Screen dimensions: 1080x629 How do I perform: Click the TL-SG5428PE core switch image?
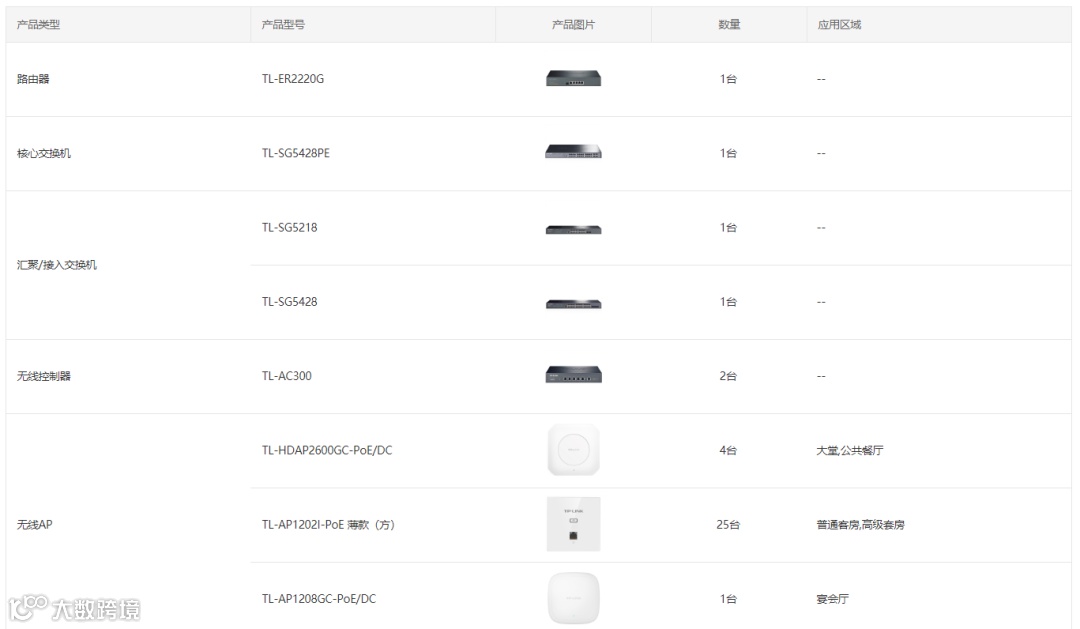(x=573, y=153)
